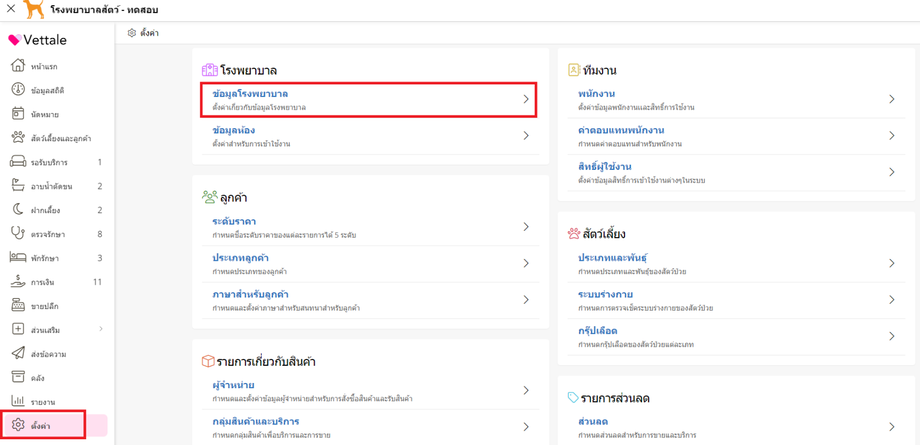This screenshot has width=920, height=445.
Task: Open the คลัง sidebar menu item
Action: [x=38, y=378]
